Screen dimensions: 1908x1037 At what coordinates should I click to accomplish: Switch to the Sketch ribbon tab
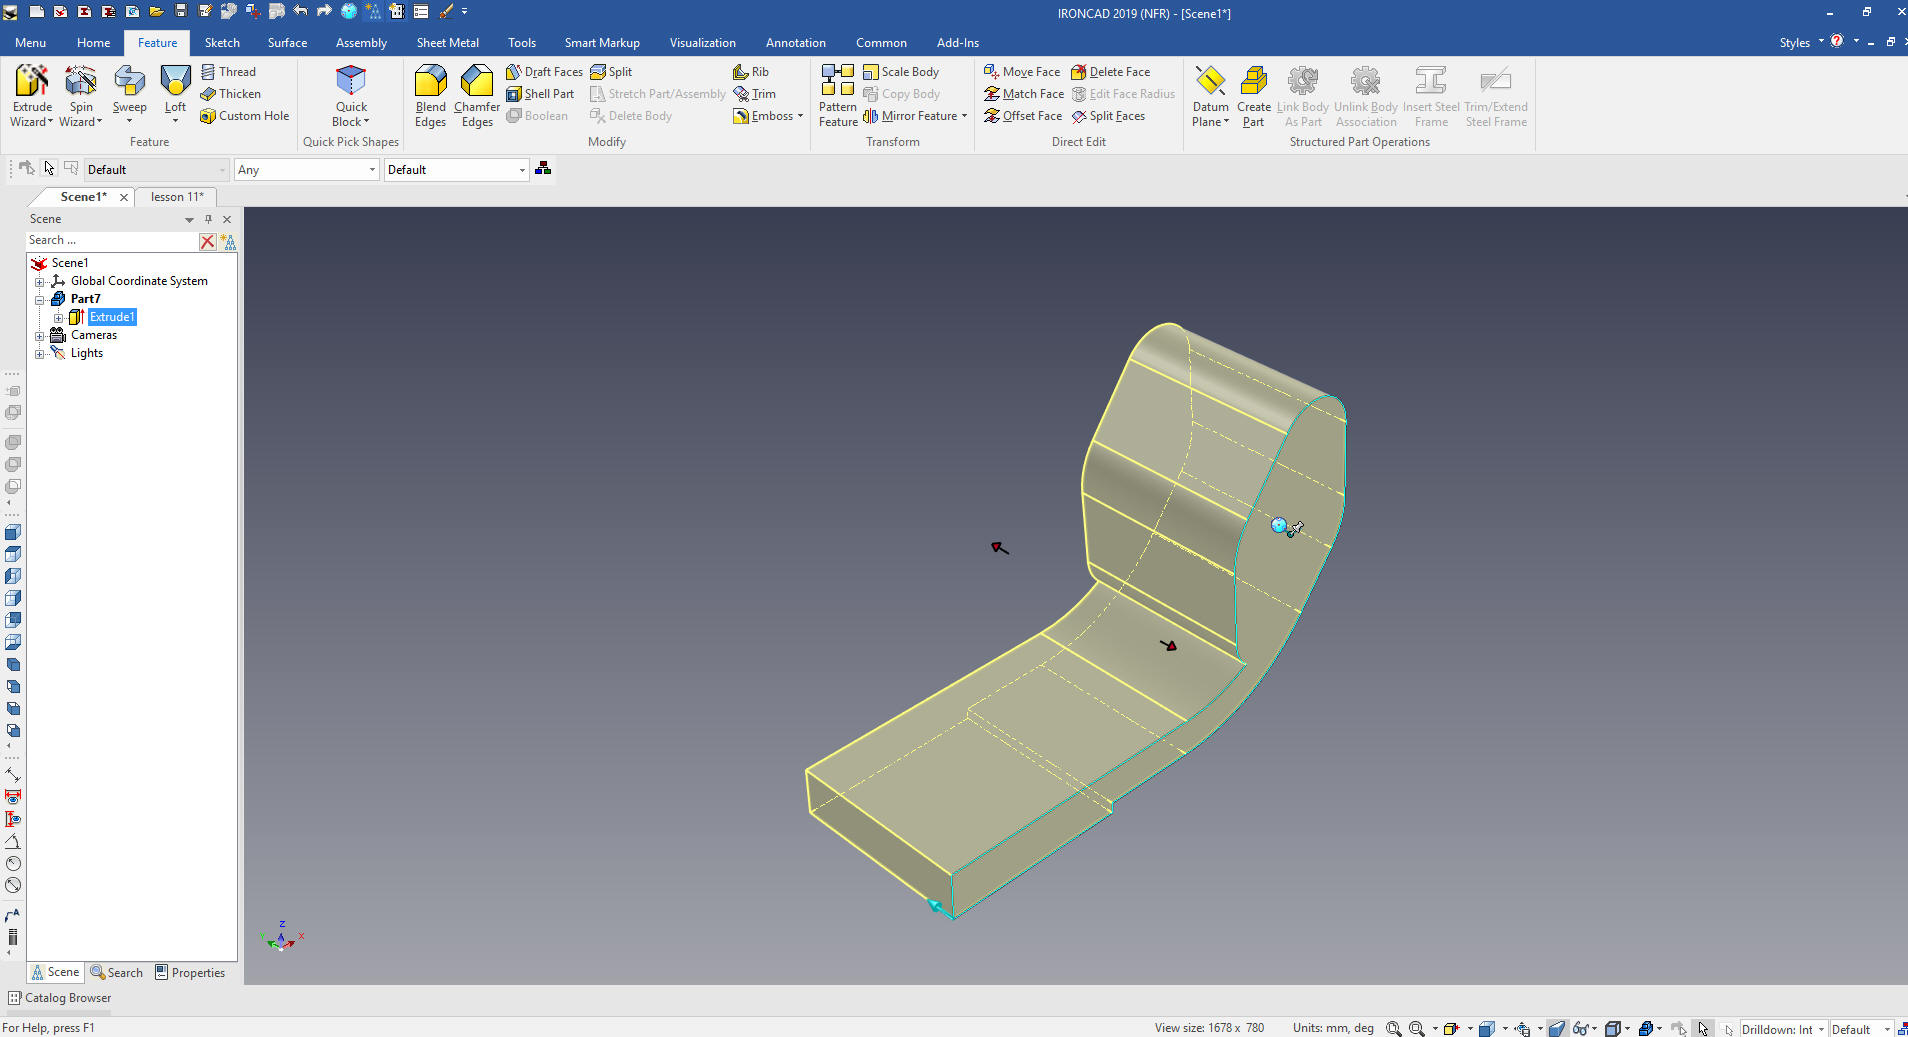222,43
